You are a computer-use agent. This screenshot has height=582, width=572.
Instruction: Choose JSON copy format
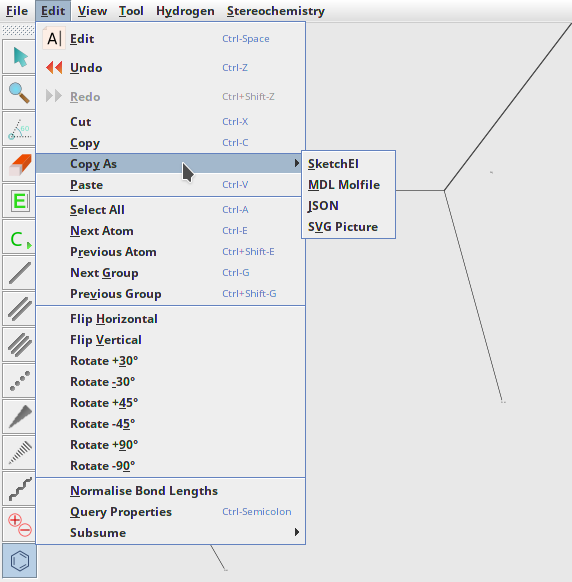[349, 206]
